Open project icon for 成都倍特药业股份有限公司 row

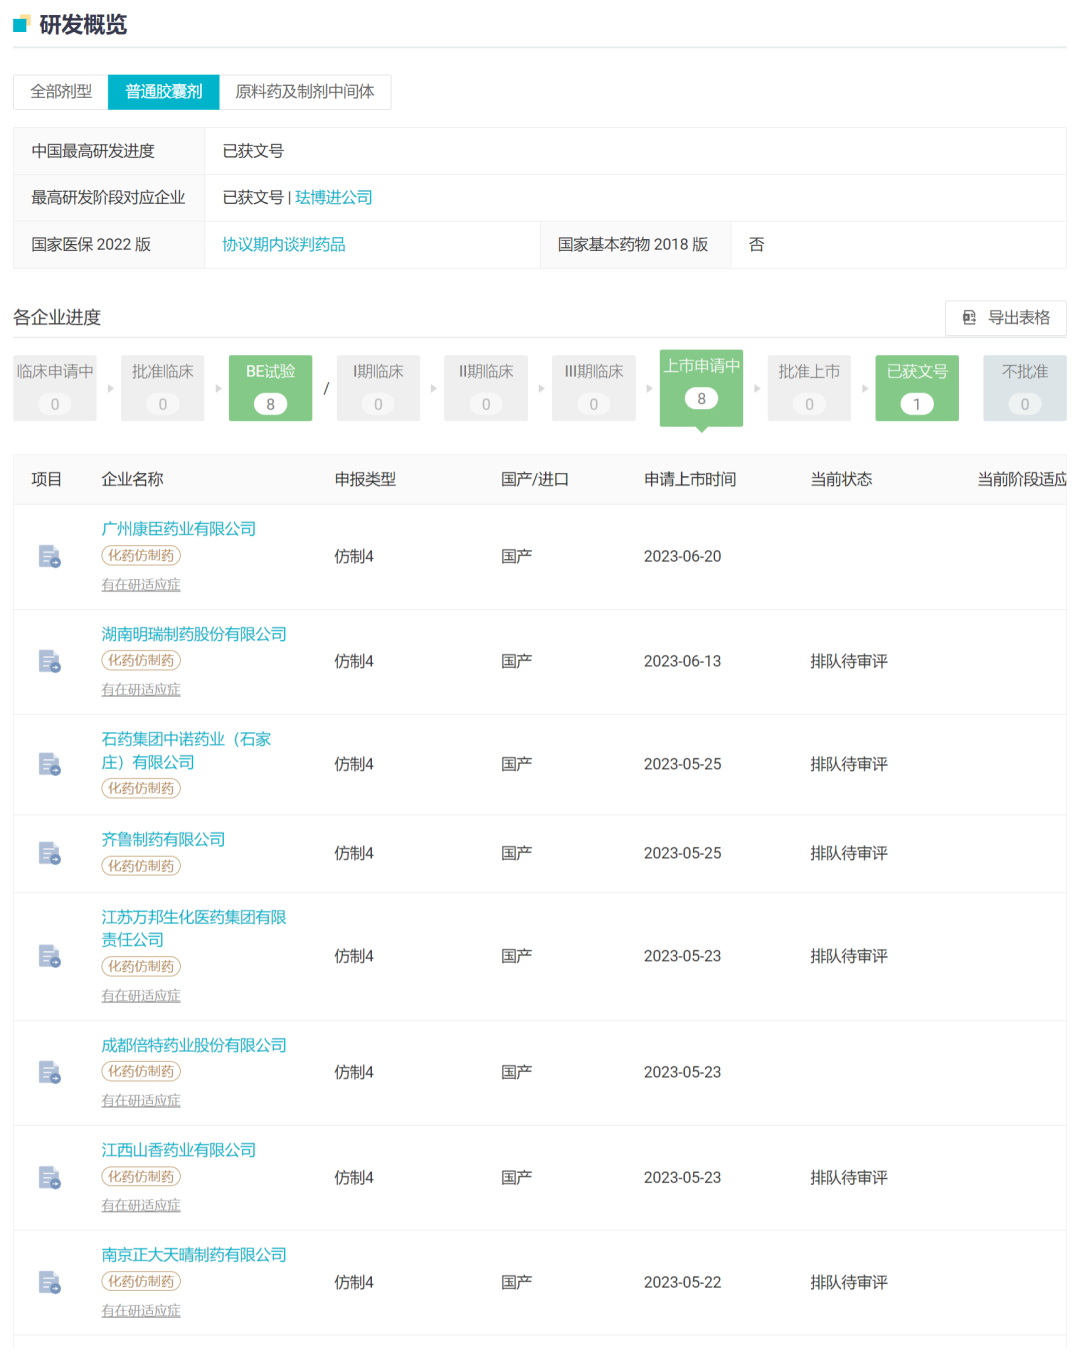click(x=49, y=1072)
